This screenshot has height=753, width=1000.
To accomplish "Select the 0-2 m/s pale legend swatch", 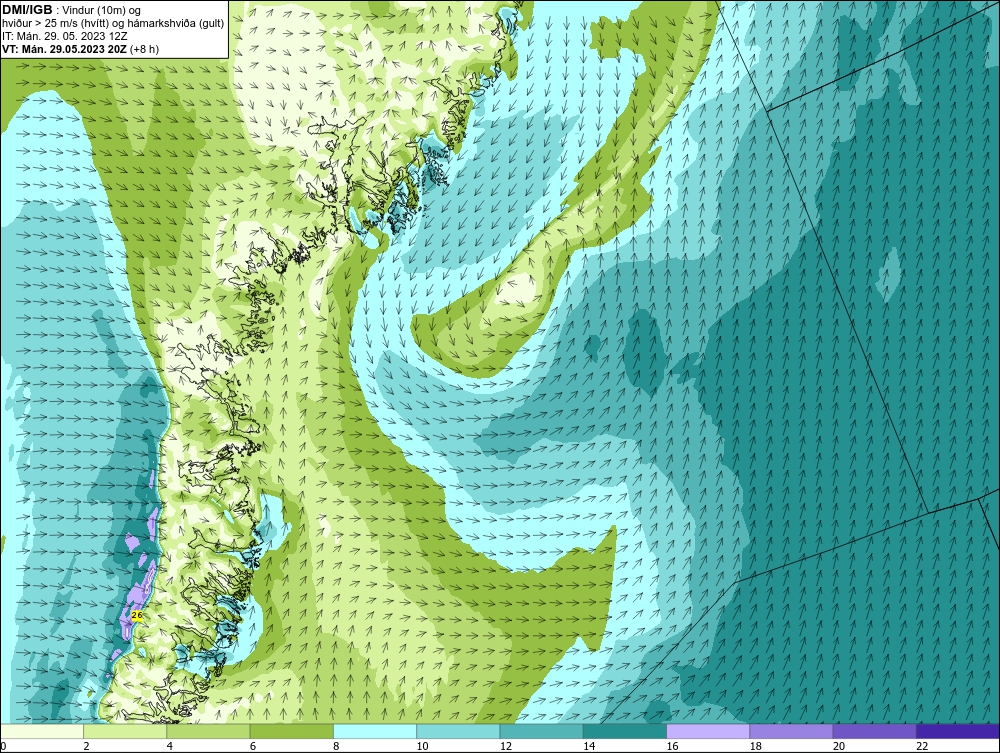I will 41,731.
